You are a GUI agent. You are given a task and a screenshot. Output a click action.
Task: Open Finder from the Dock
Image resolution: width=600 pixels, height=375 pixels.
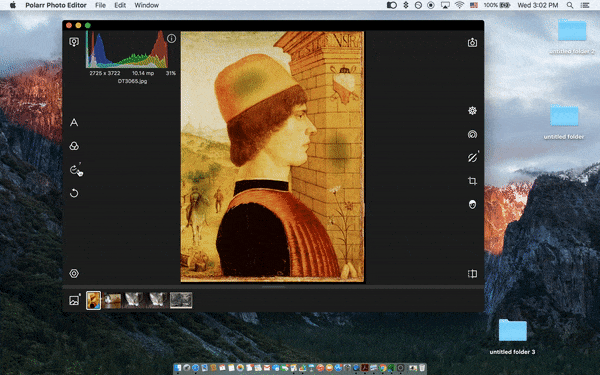tap(178, 368)
